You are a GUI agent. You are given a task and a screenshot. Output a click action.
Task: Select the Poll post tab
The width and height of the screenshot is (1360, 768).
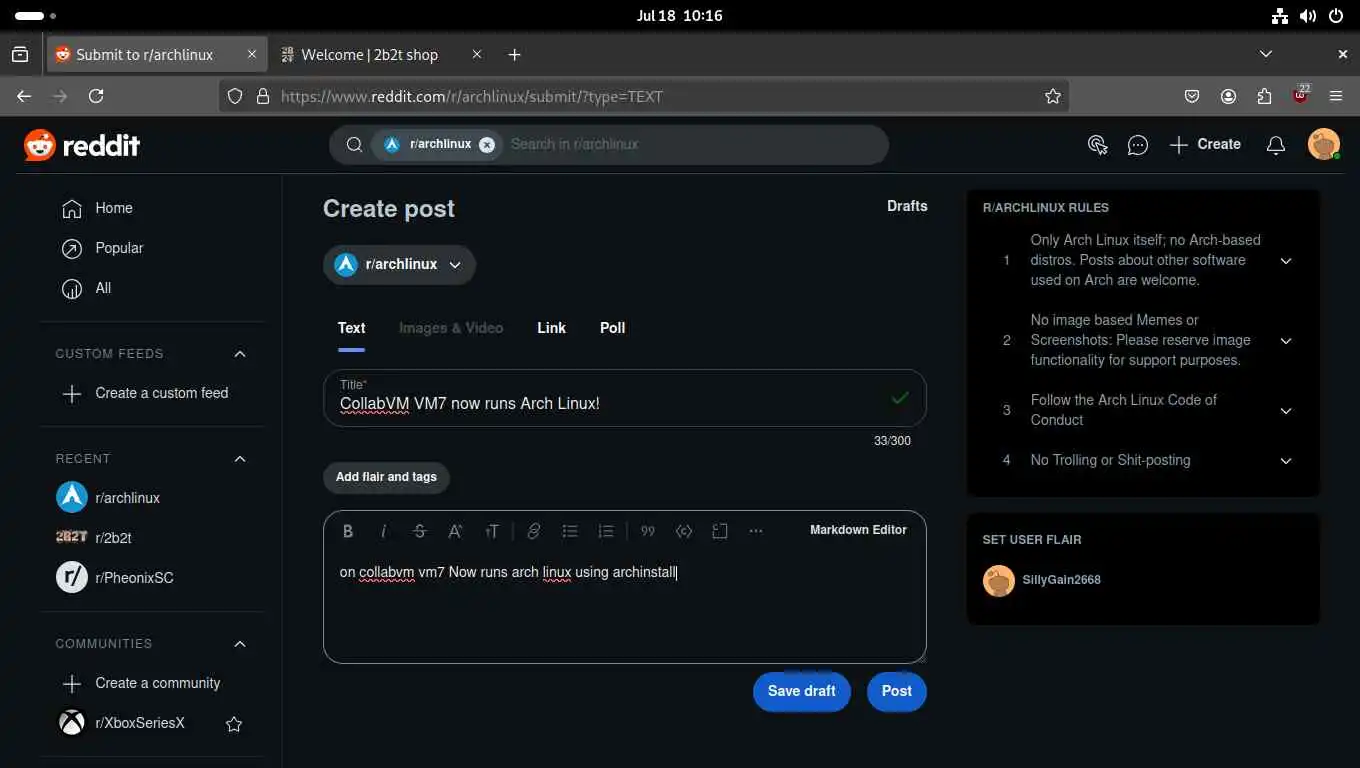[x=612, y=328]
